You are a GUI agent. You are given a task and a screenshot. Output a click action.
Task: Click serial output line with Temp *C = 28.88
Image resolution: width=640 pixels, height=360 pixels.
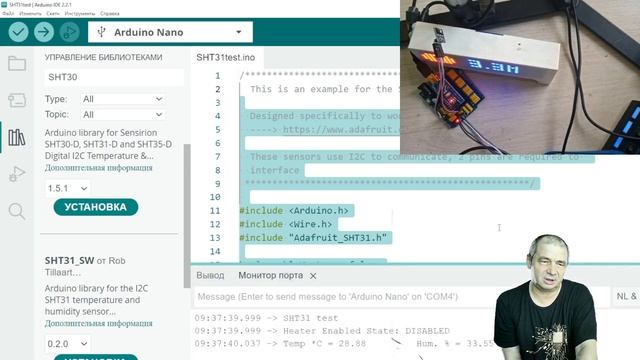click(x=344, y=344)
